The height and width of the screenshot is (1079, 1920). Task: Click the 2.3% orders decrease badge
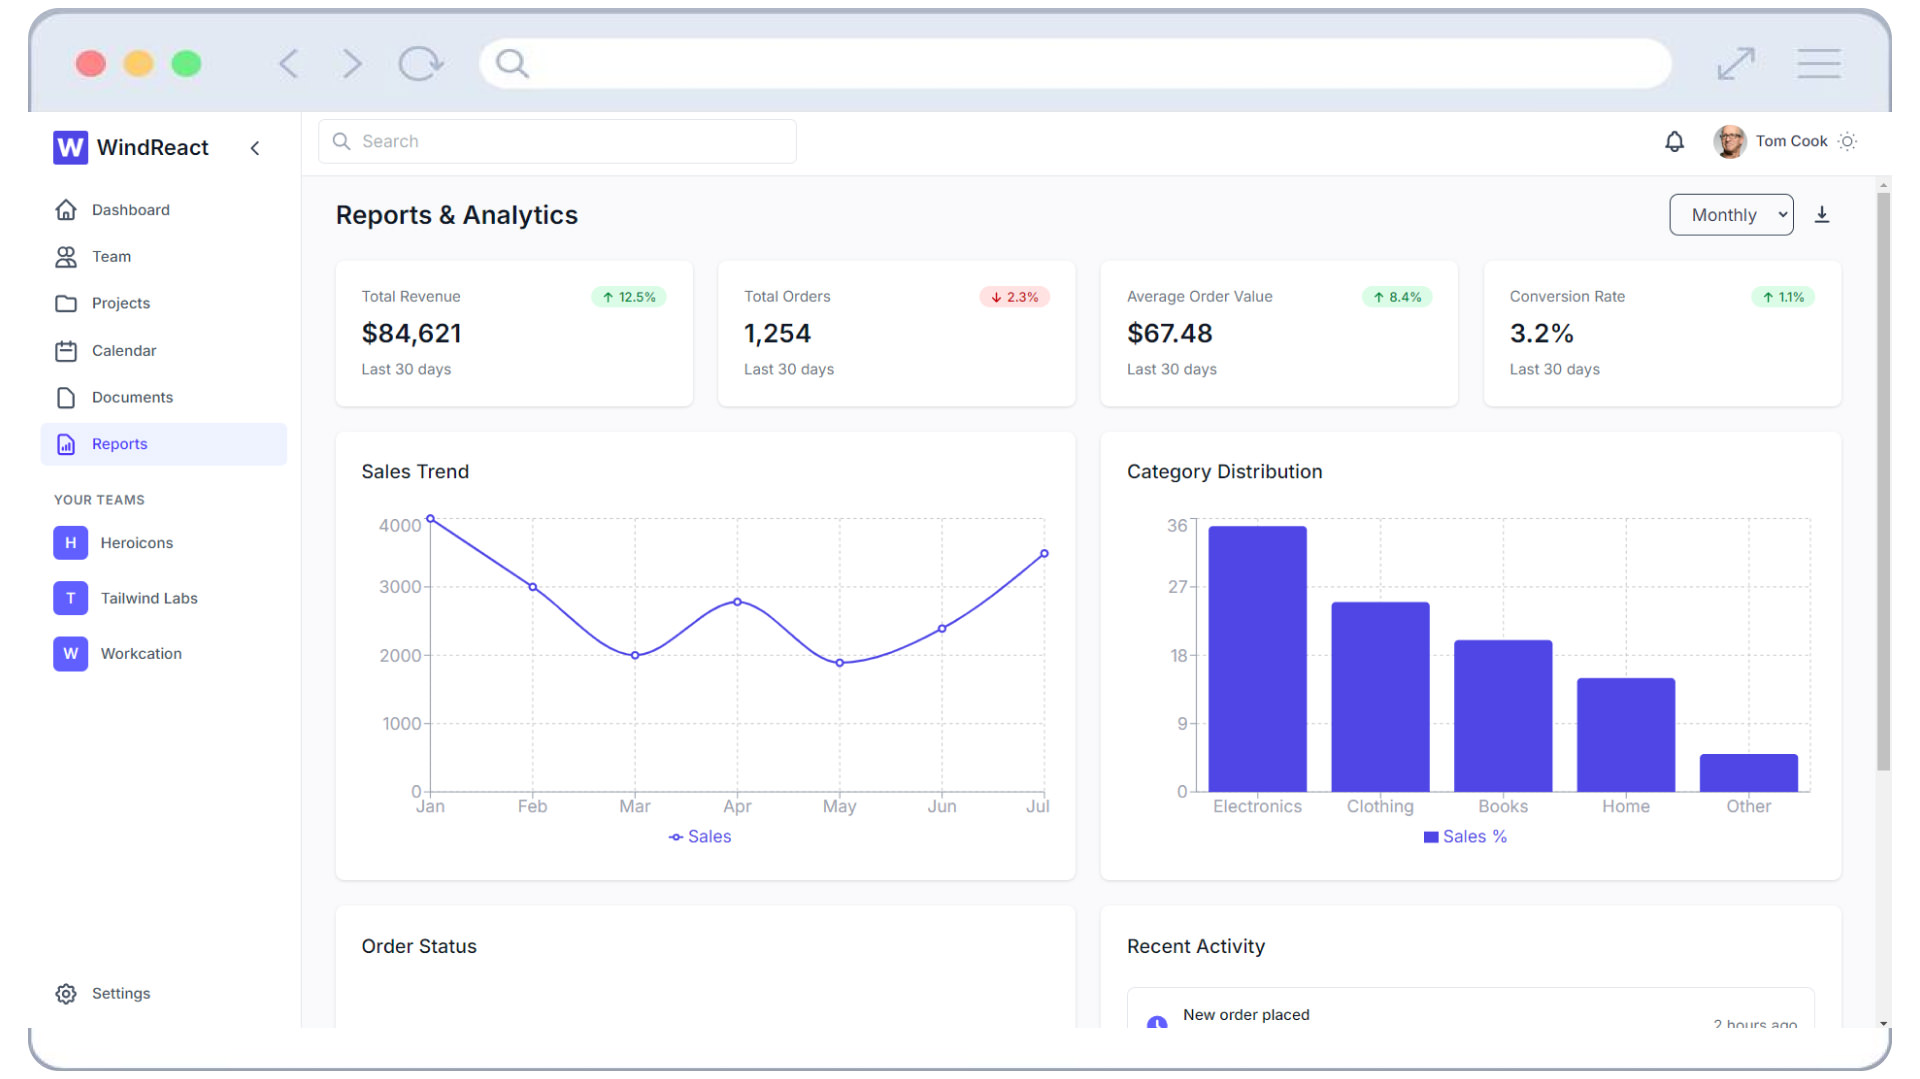pos(1014,297)
